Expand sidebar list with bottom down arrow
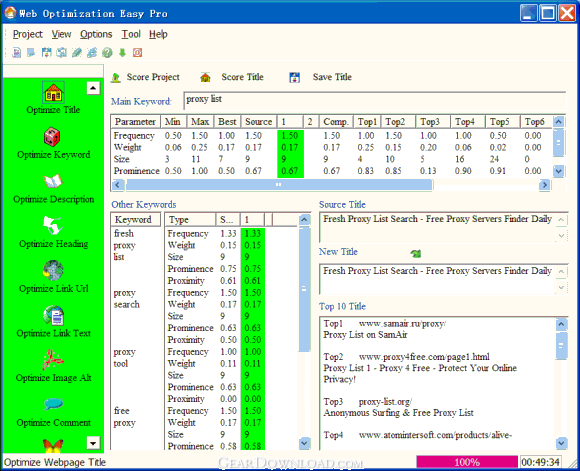The width and height of the screenshot is (580, 471). click(93, 443)
